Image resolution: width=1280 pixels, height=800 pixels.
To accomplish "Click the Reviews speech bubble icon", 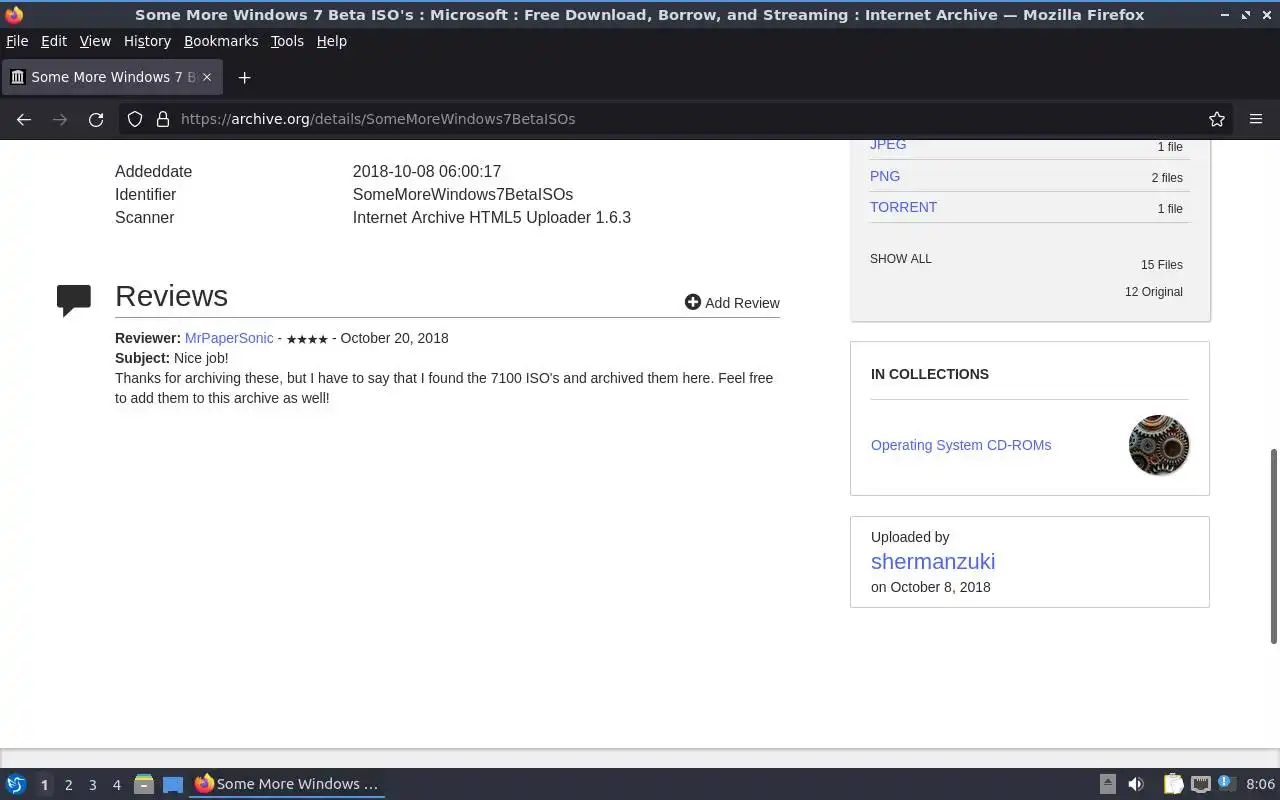I will (x=74, y=300).
